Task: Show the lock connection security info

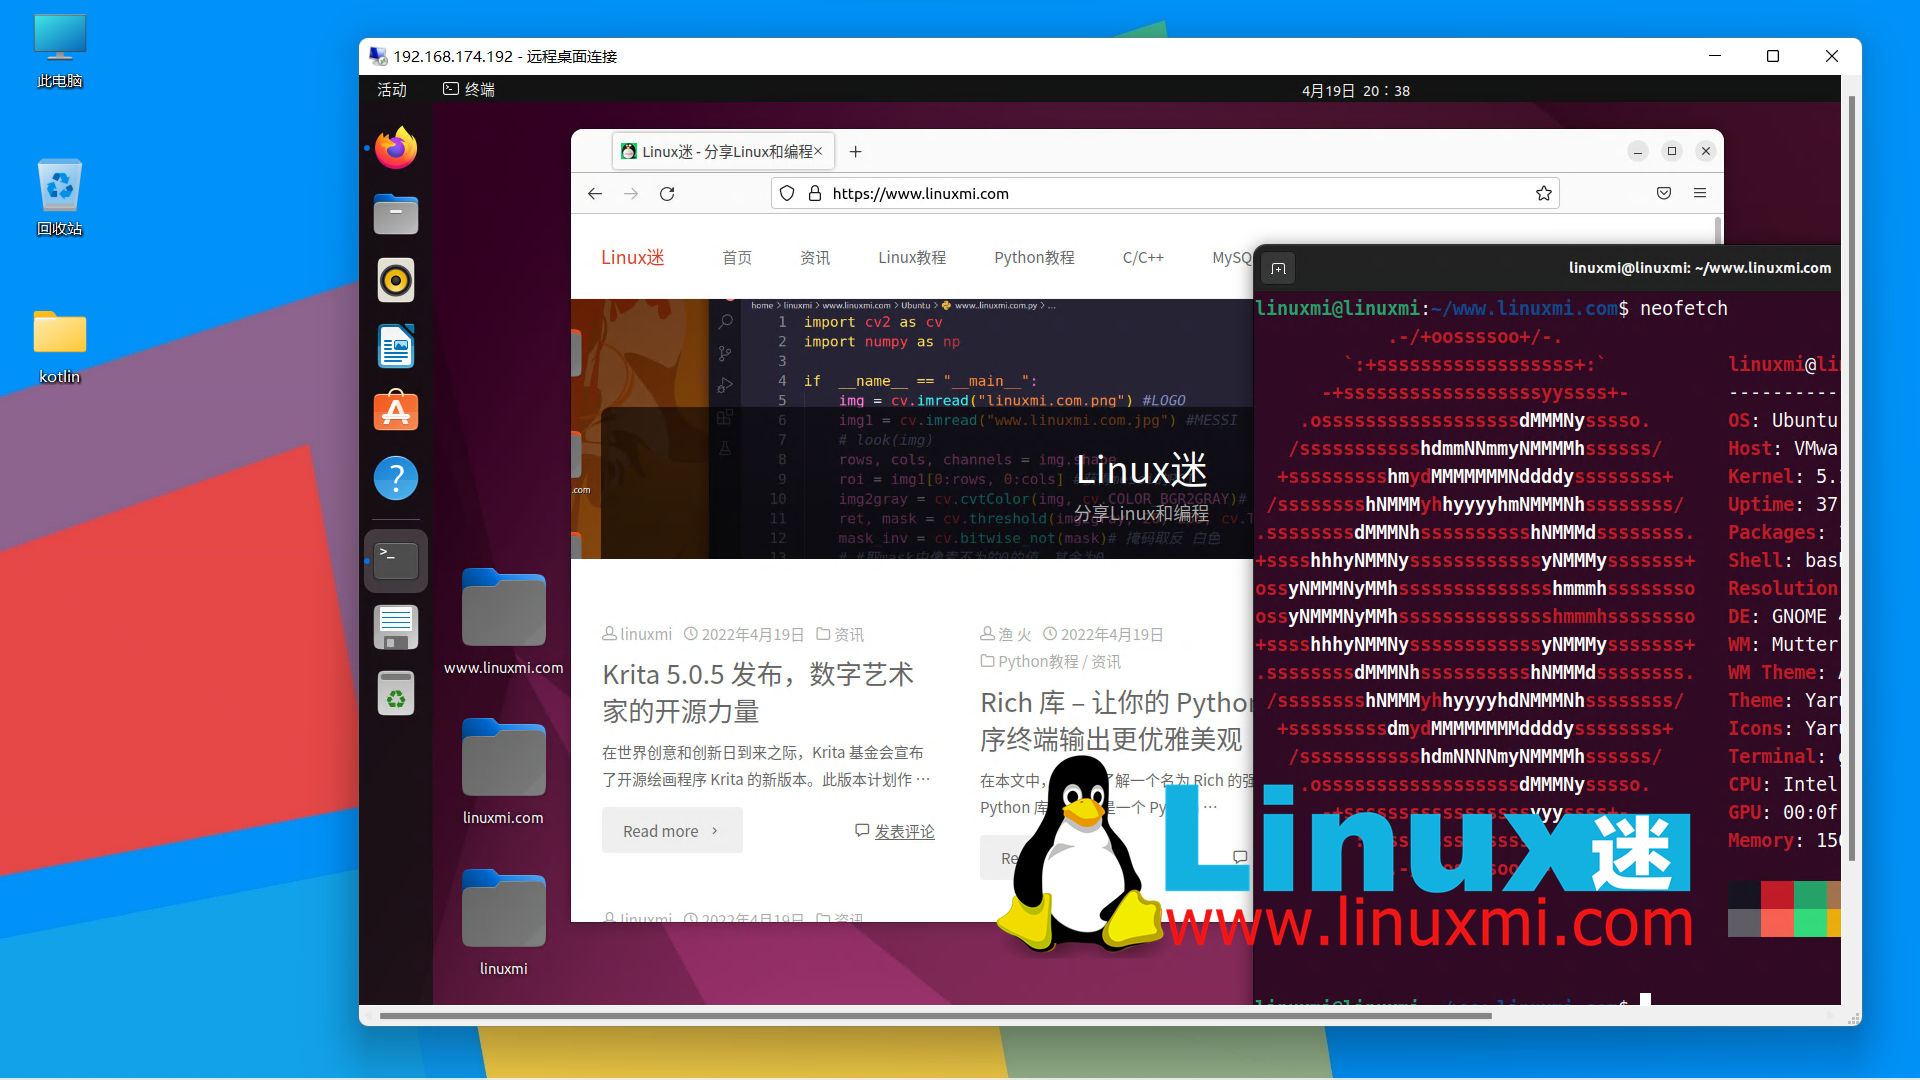Action: click(x=815, y=194)
